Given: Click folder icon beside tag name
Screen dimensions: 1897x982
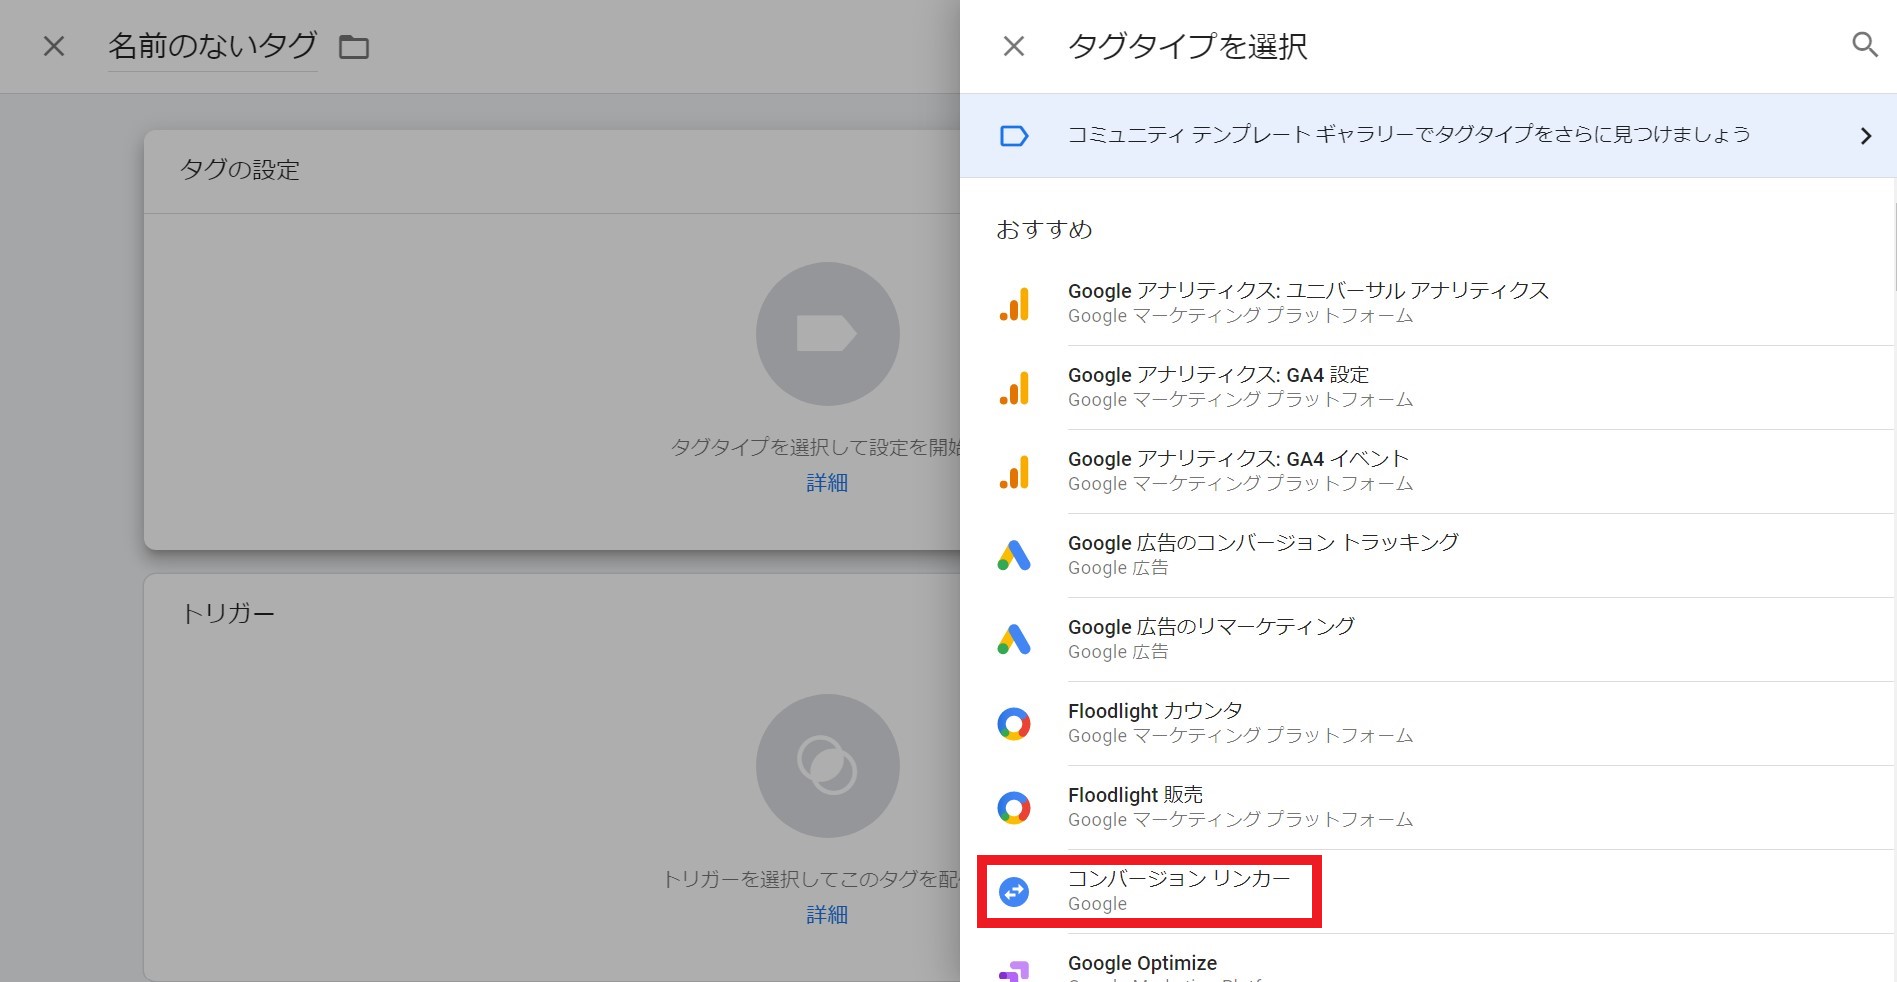Looking at the screenshot, I should (354, 47).
